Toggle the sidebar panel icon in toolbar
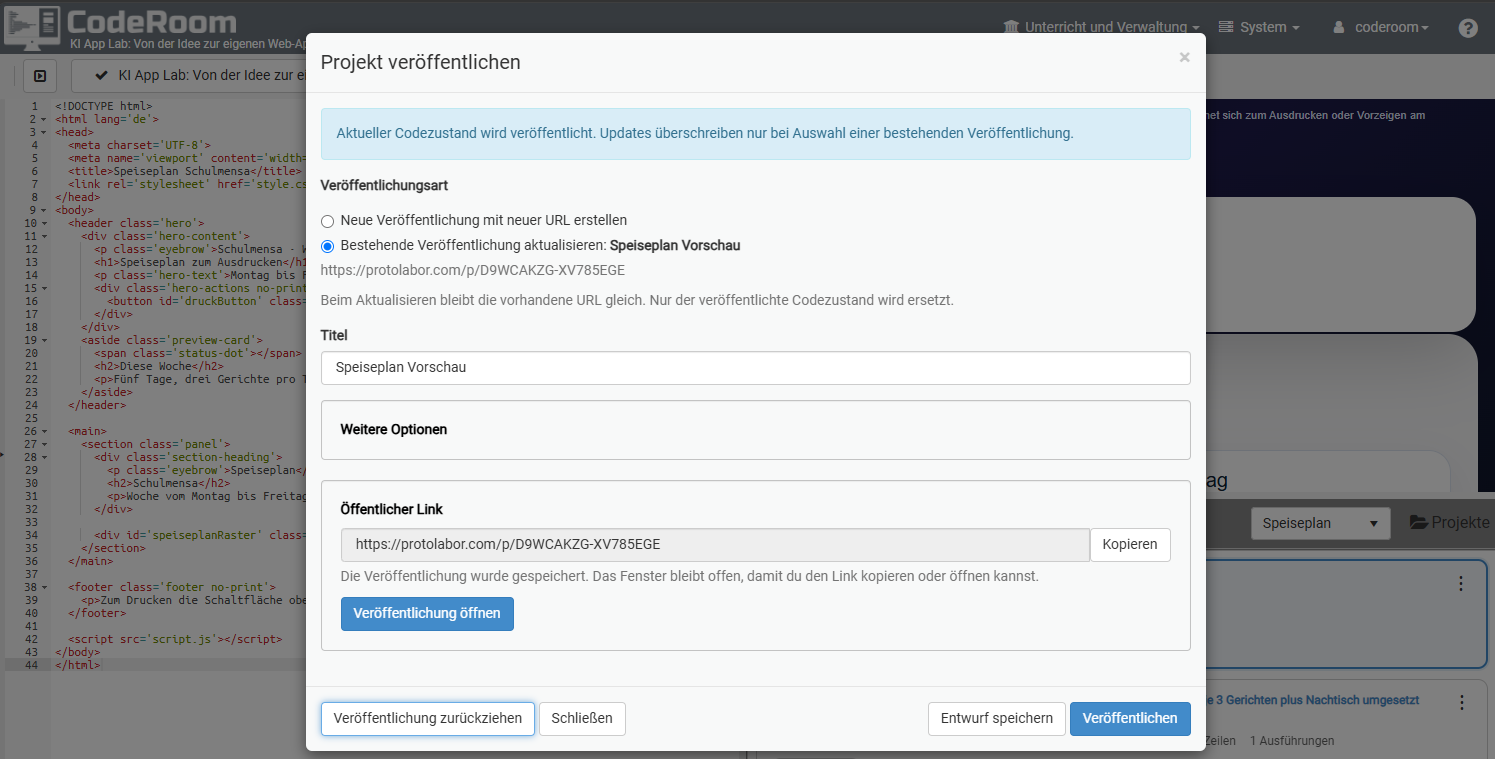This screenshot has width=1495, height=759. click(40, 75)
